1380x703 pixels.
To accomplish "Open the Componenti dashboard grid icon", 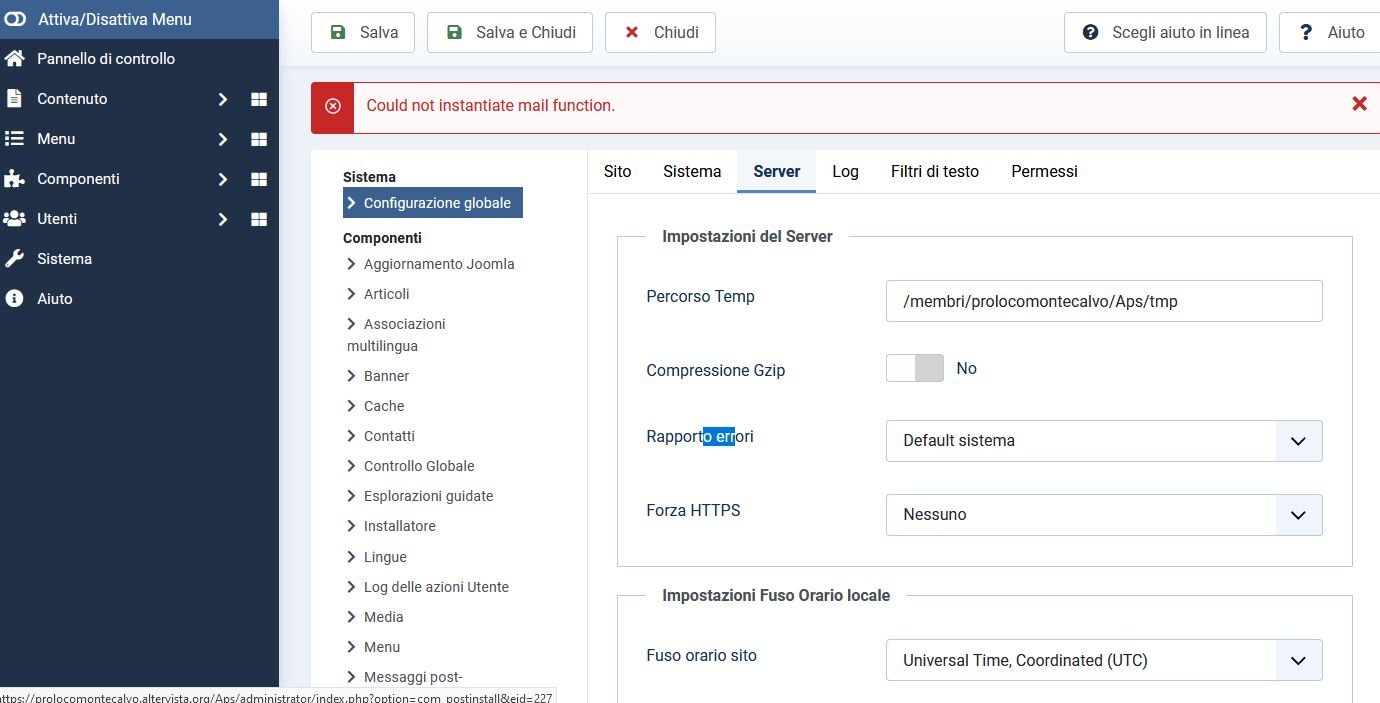I will point(259,179).
